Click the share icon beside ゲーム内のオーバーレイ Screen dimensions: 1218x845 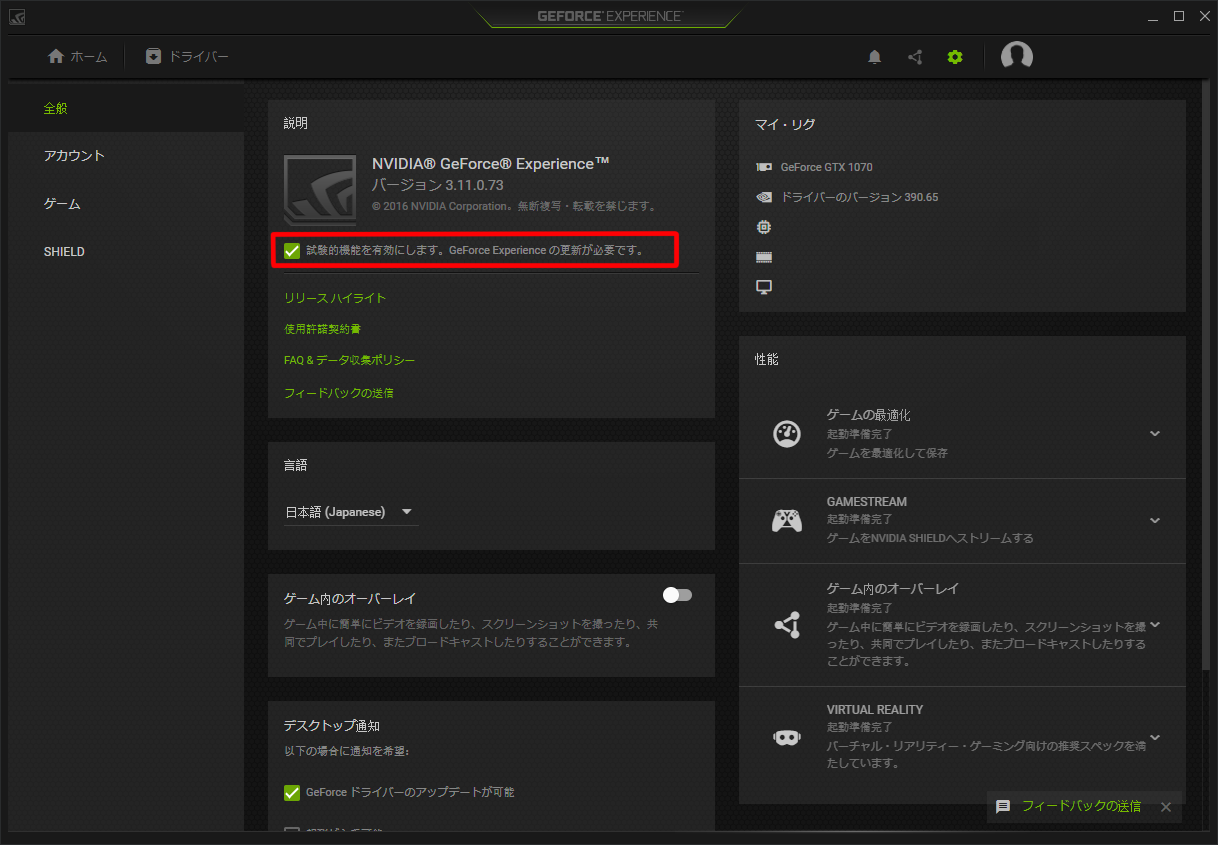tap(787, 625)
